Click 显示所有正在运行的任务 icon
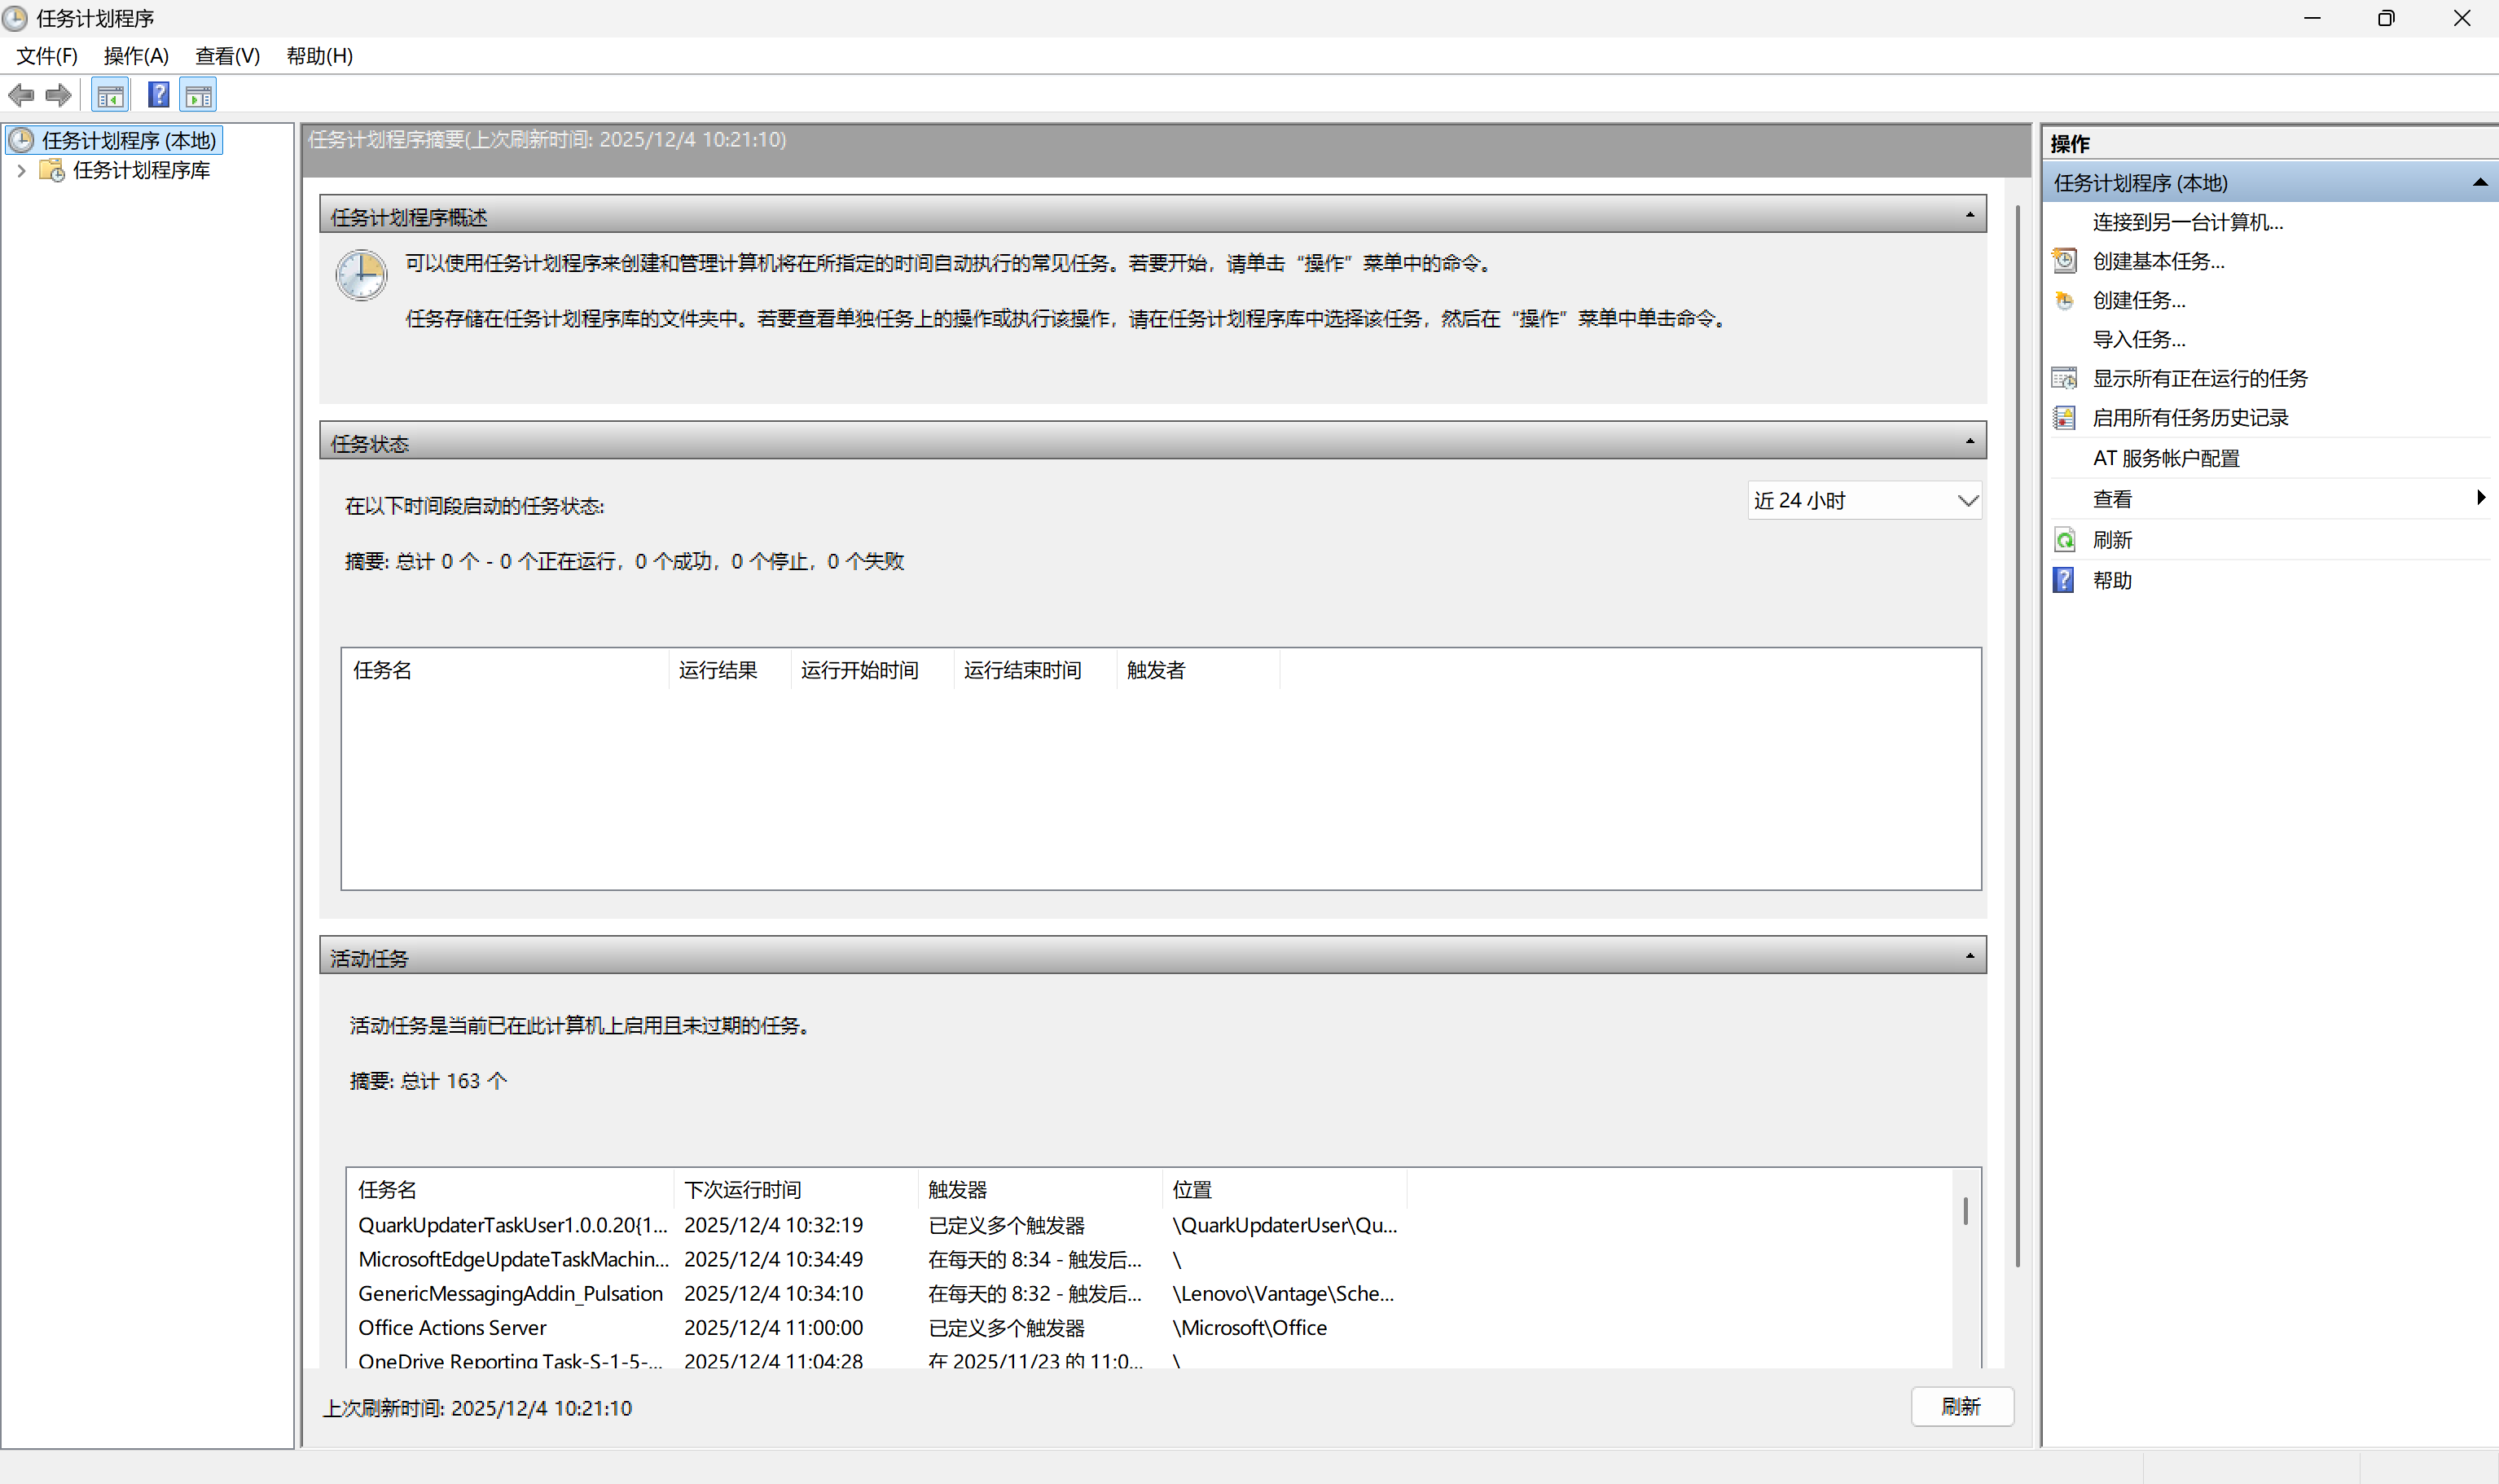Screen dimensions: 2499x1484 pyautogui.click(x=2064, y=378)
